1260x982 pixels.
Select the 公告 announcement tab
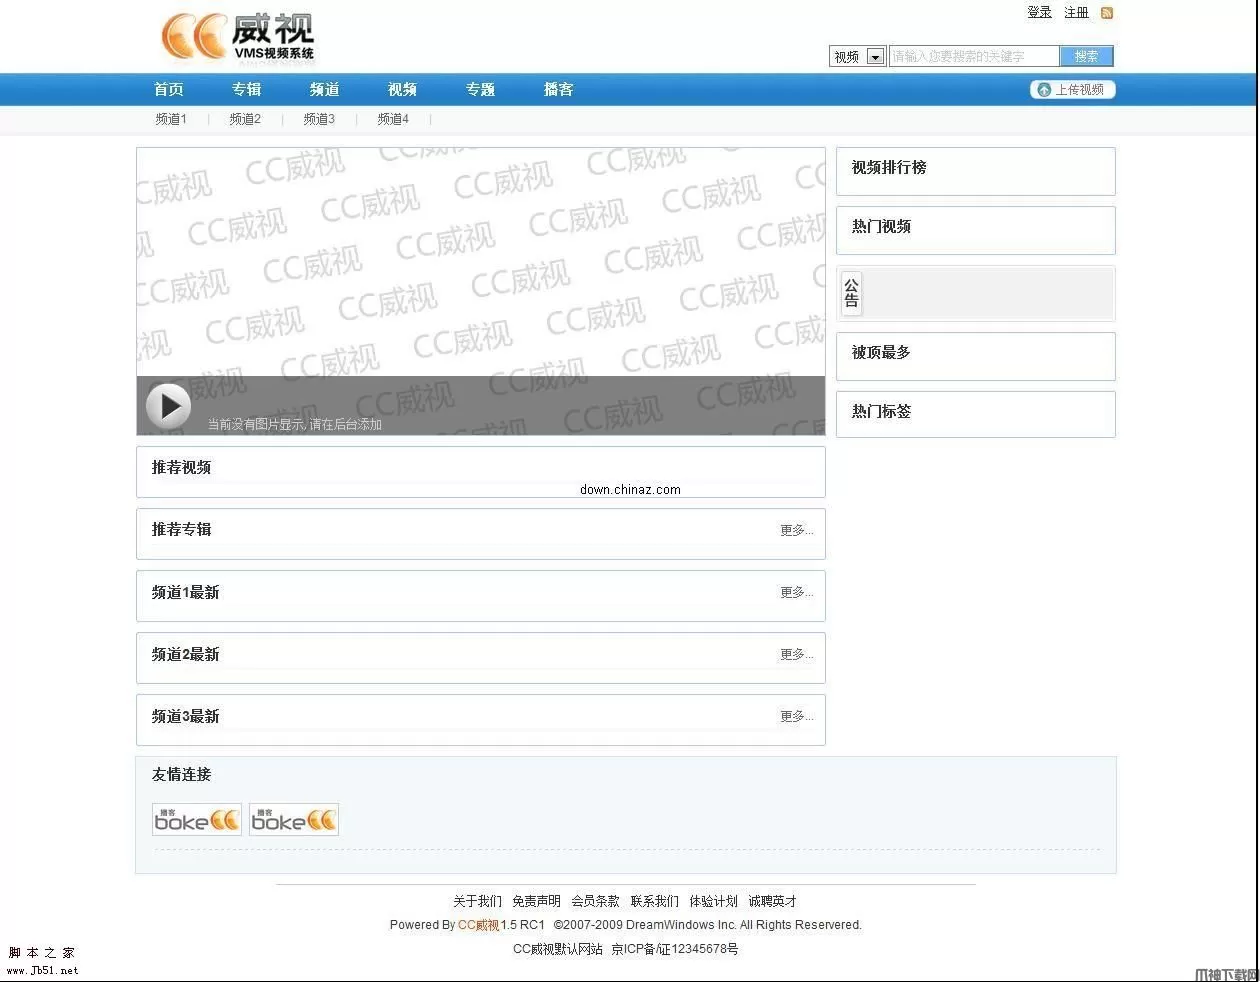851,293
